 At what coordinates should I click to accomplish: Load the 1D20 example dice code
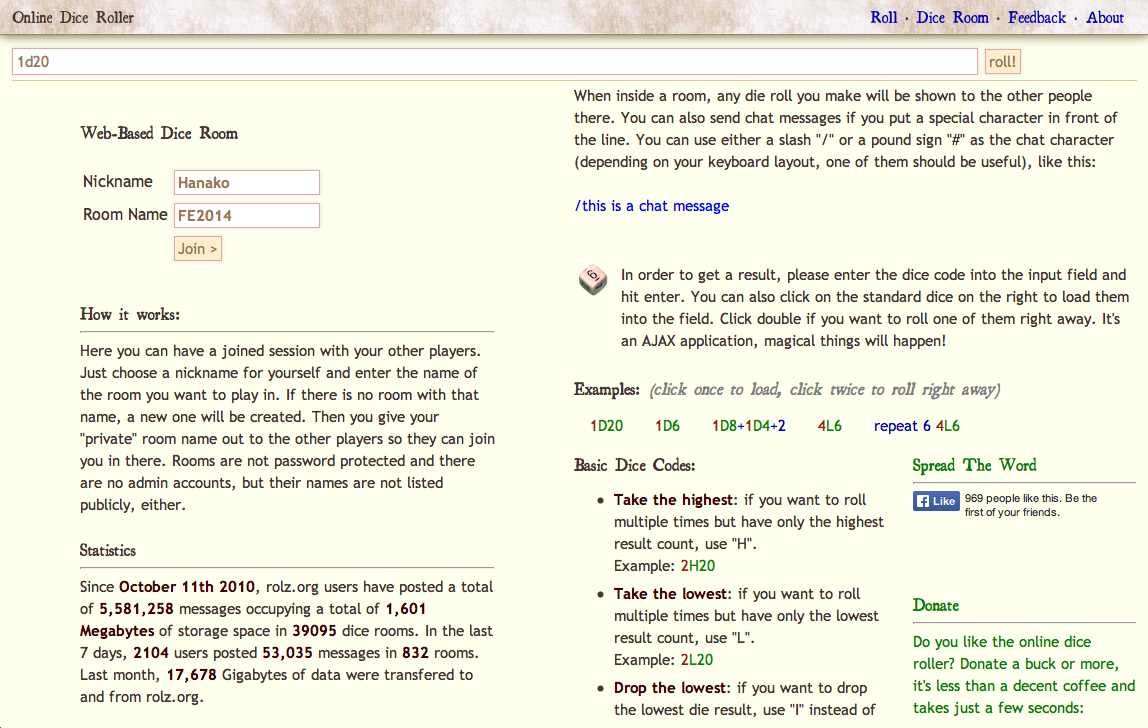coord(606,426)
